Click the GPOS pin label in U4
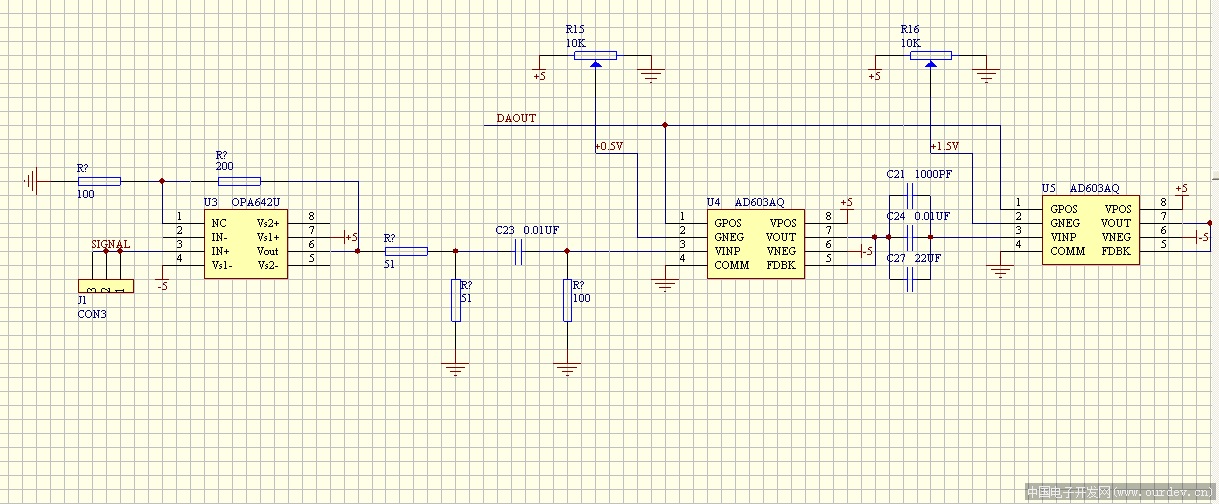This screenshot has width=1219, height=504. tap(728, 223)
